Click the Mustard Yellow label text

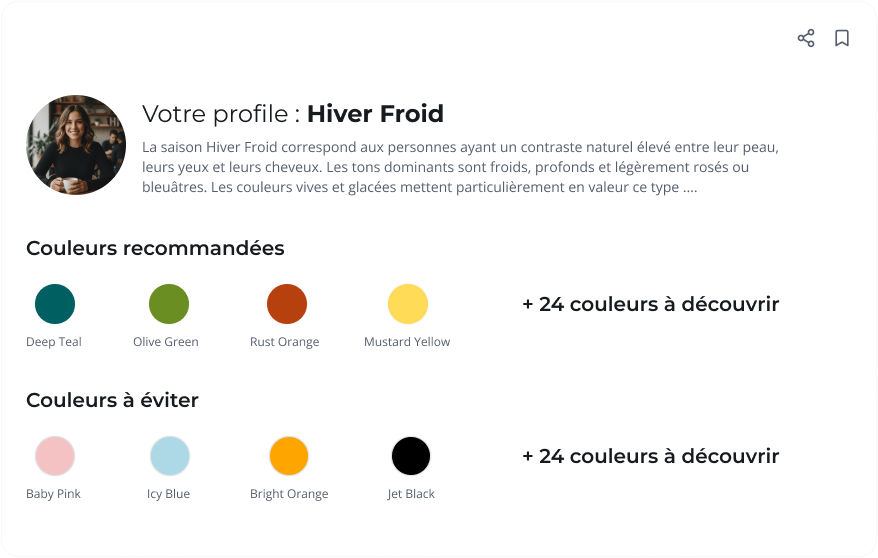click(x=407, y=342)
